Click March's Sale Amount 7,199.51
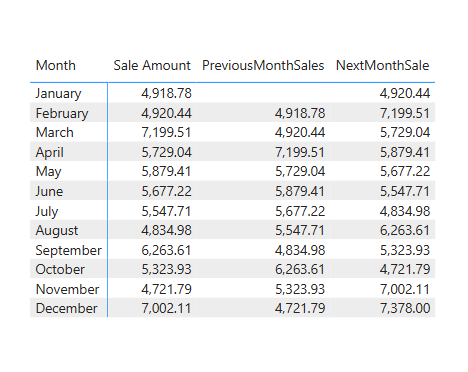 click(x=166, y=132)
